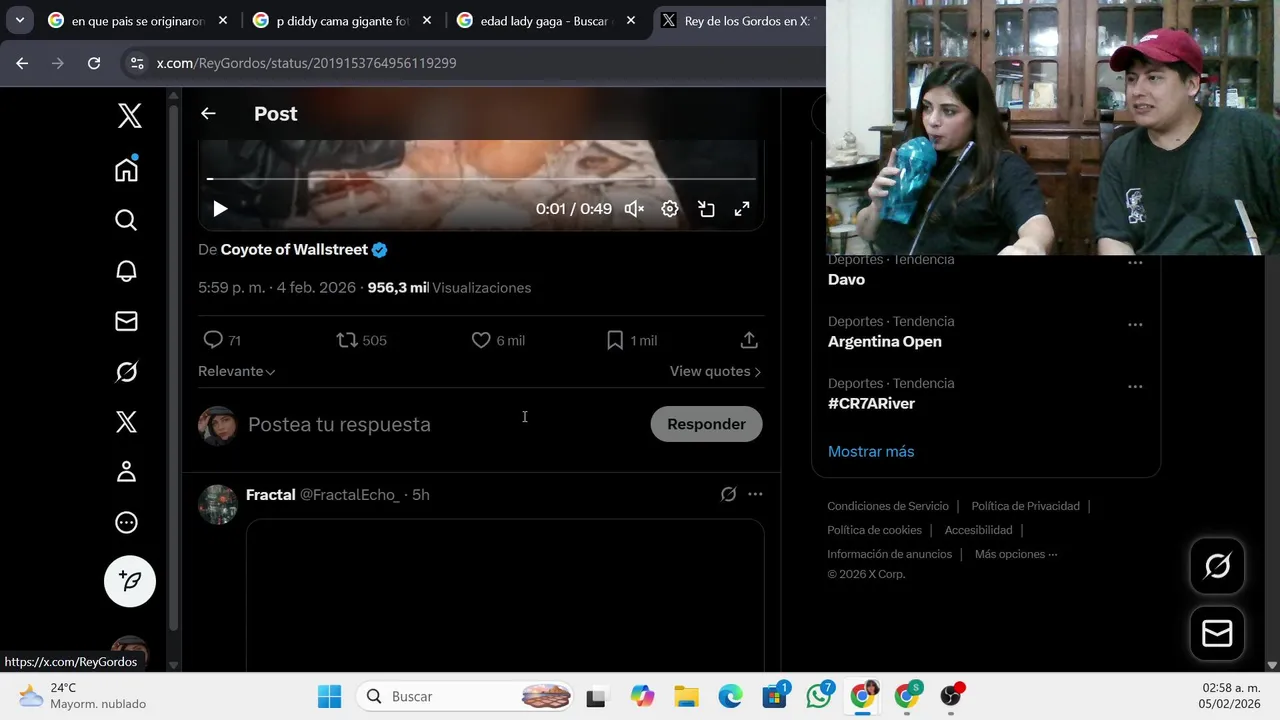Select 'Rey de los Gordos en X' tab
Screen dimensions: 1280x720
tap(738, 21)
